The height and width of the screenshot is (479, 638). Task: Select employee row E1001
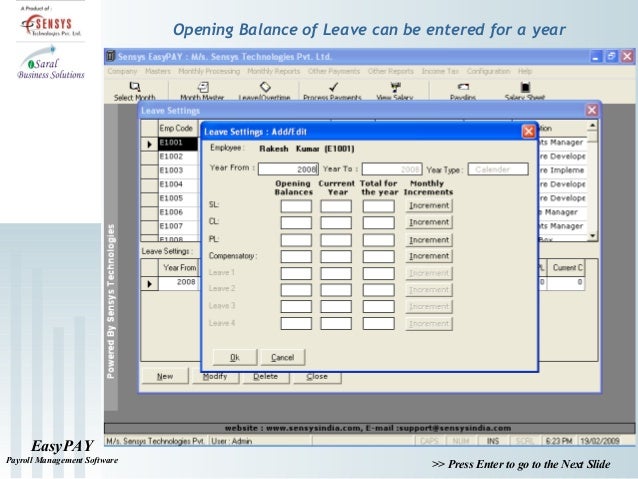pos(178,143)
